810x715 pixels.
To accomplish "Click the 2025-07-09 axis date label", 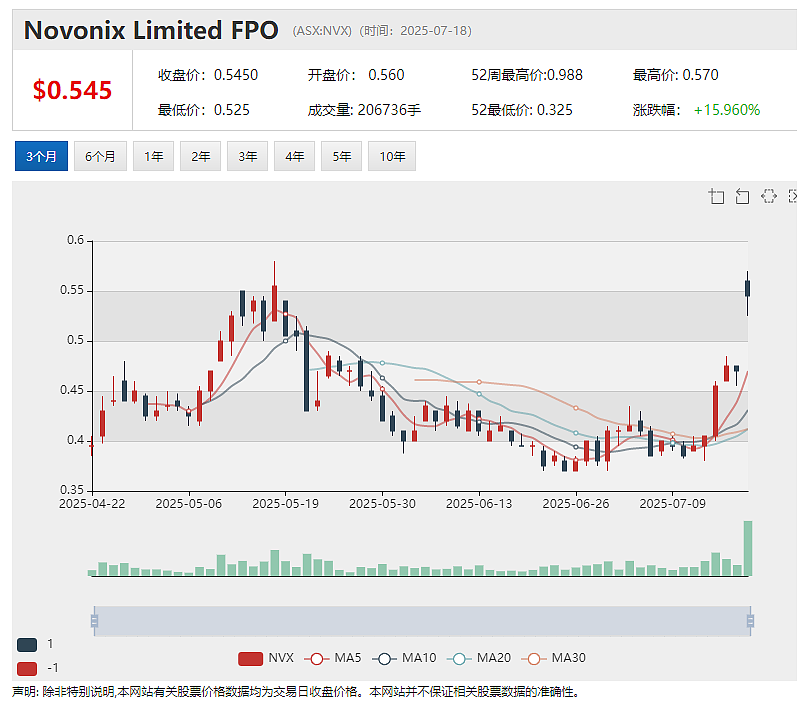I will pyautogui.click(x=673, y=504).
